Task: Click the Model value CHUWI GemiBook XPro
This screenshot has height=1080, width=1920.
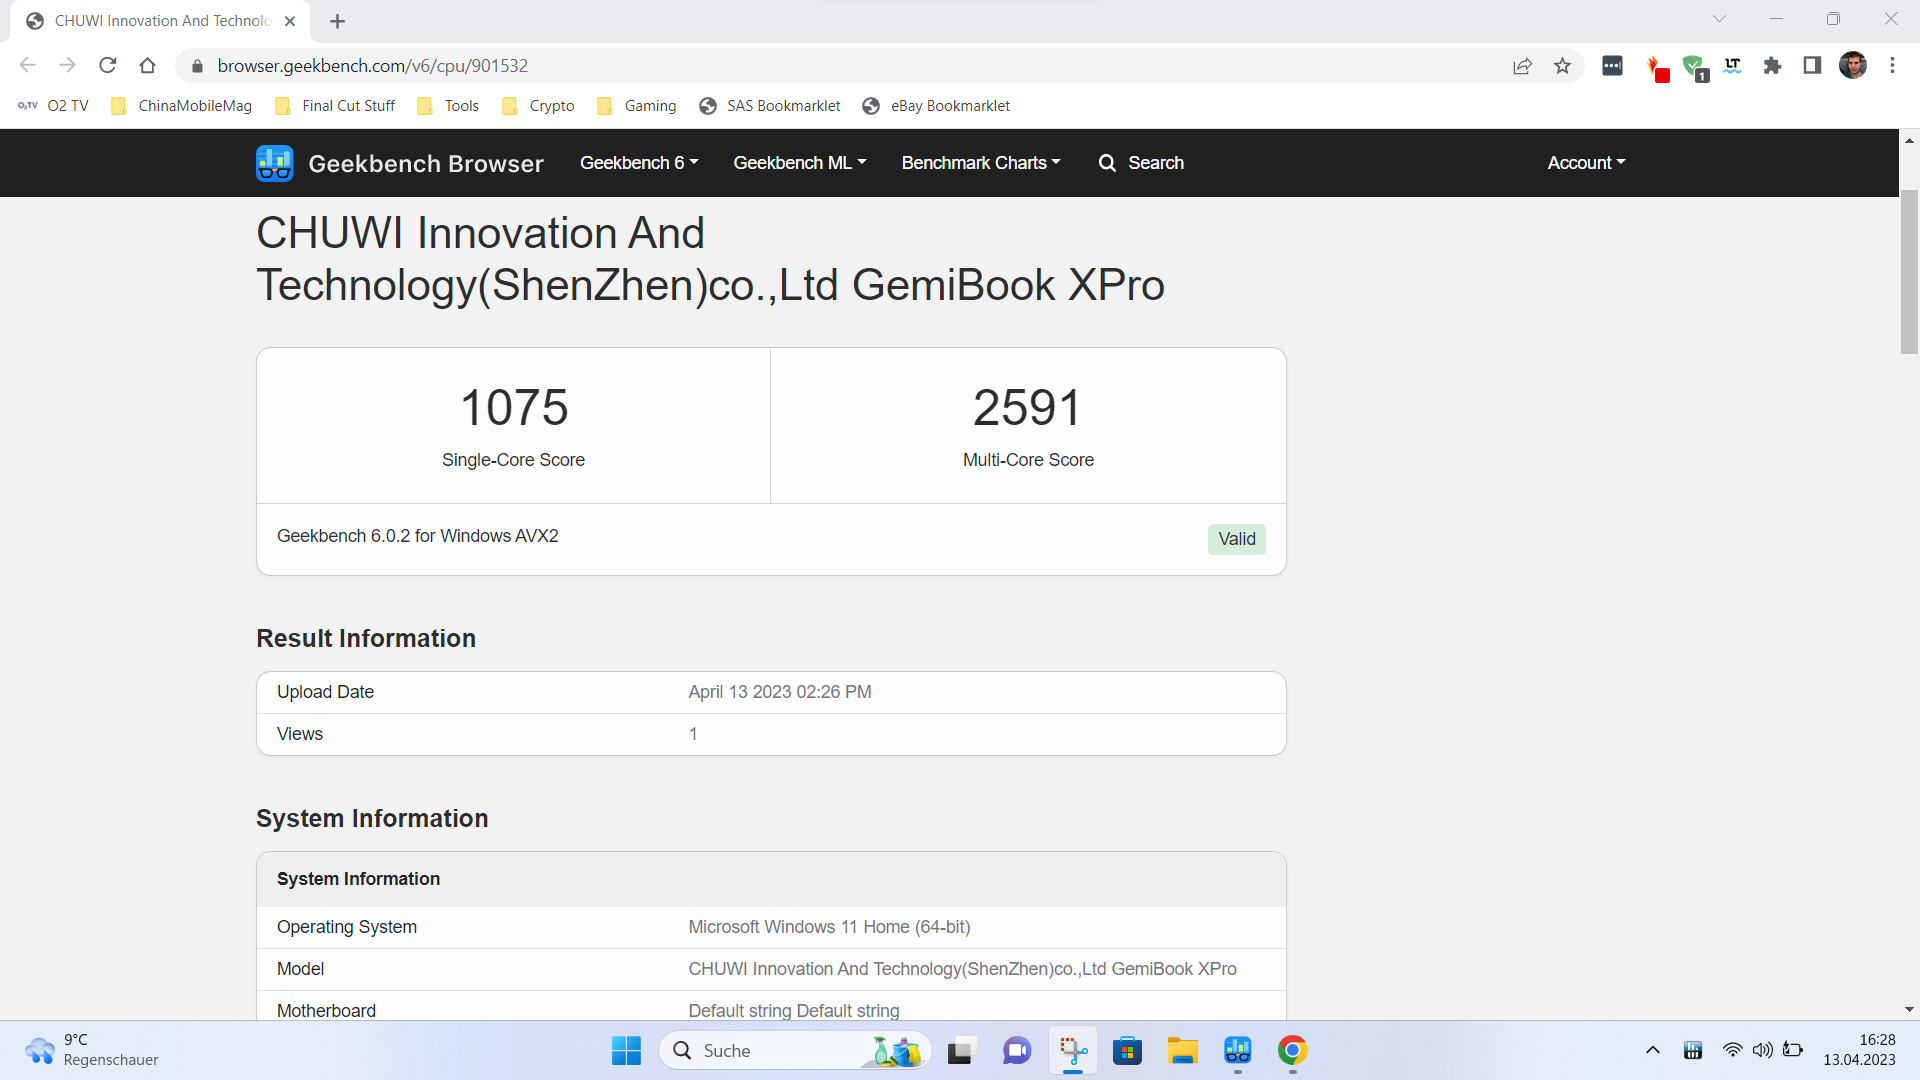Action: coord(962,969)
